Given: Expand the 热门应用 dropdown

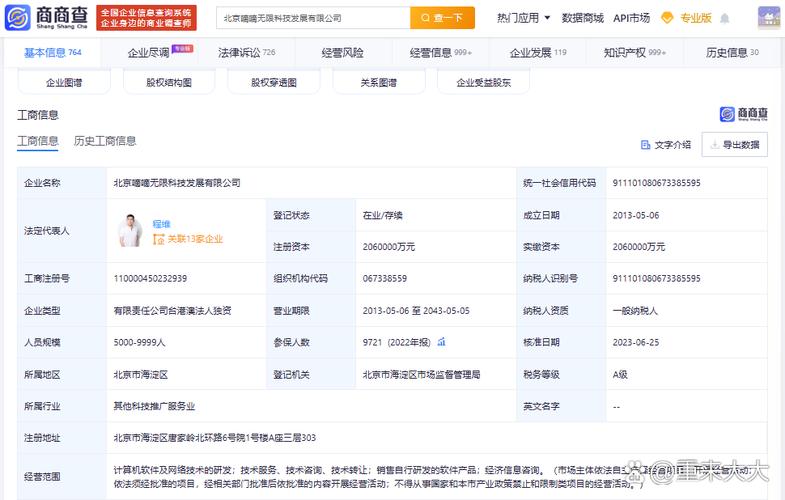Looking at the screenshot, I should [523, 18].
